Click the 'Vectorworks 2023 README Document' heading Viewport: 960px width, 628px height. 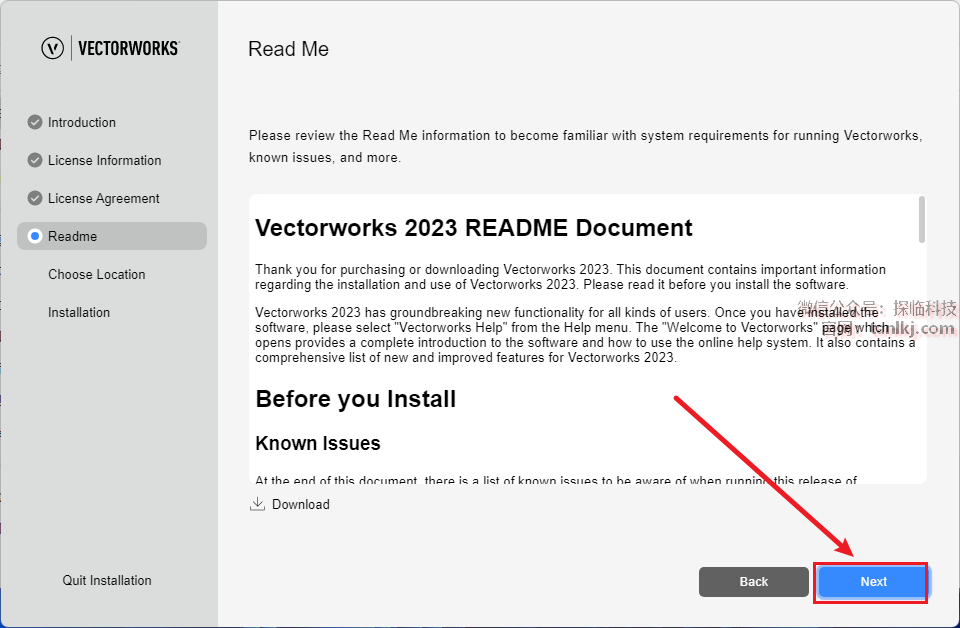pos(473,228)
